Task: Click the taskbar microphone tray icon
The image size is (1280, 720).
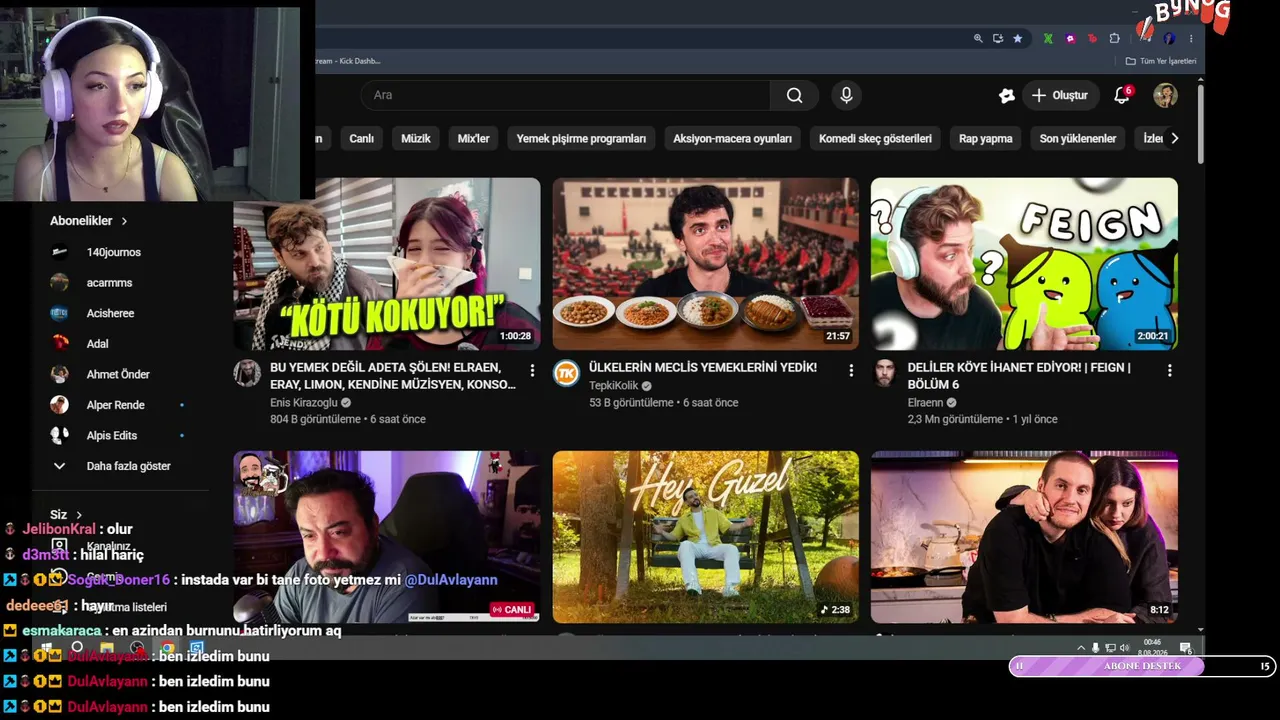Action: pyautogui.click(x=1095, y=648)
